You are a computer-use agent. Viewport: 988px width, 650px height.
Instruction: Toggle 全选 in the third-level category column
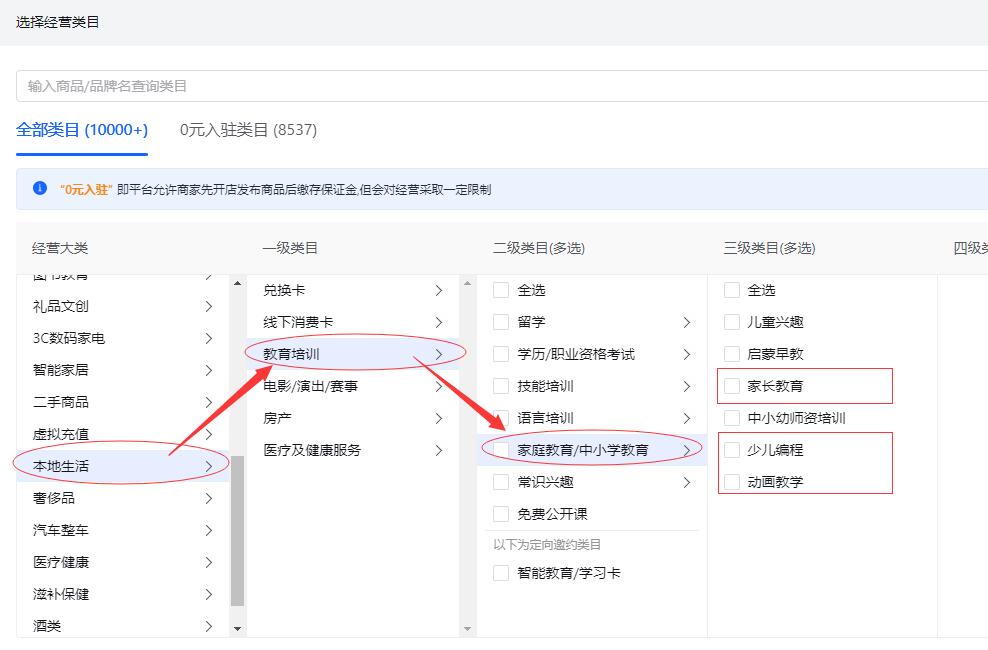732,290
